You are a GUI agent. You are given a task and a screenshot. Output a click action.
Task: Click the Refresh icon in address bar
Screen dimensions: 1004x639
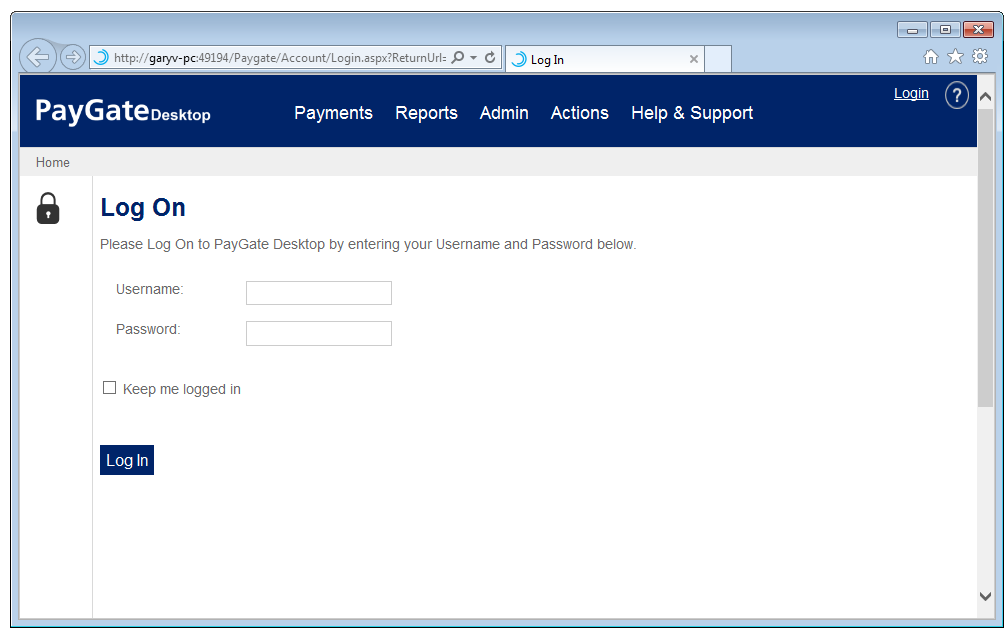point(490,58)
